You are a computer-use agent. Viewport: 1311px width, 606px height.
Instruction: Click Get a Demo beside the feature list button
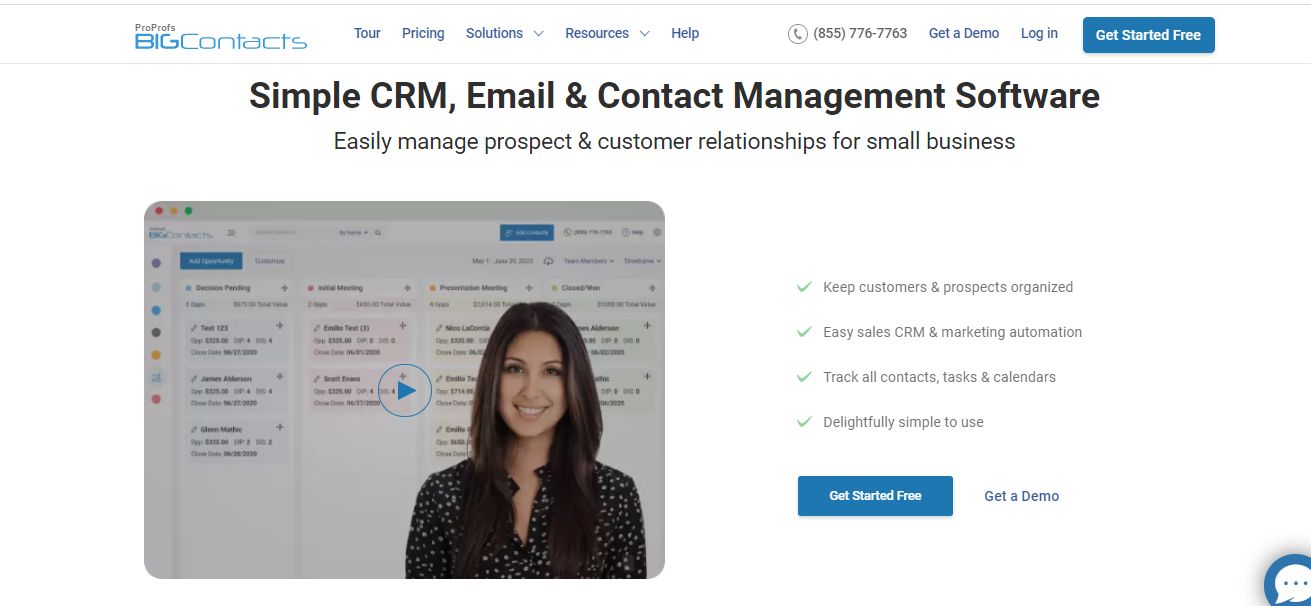[x=1021, y=496]
